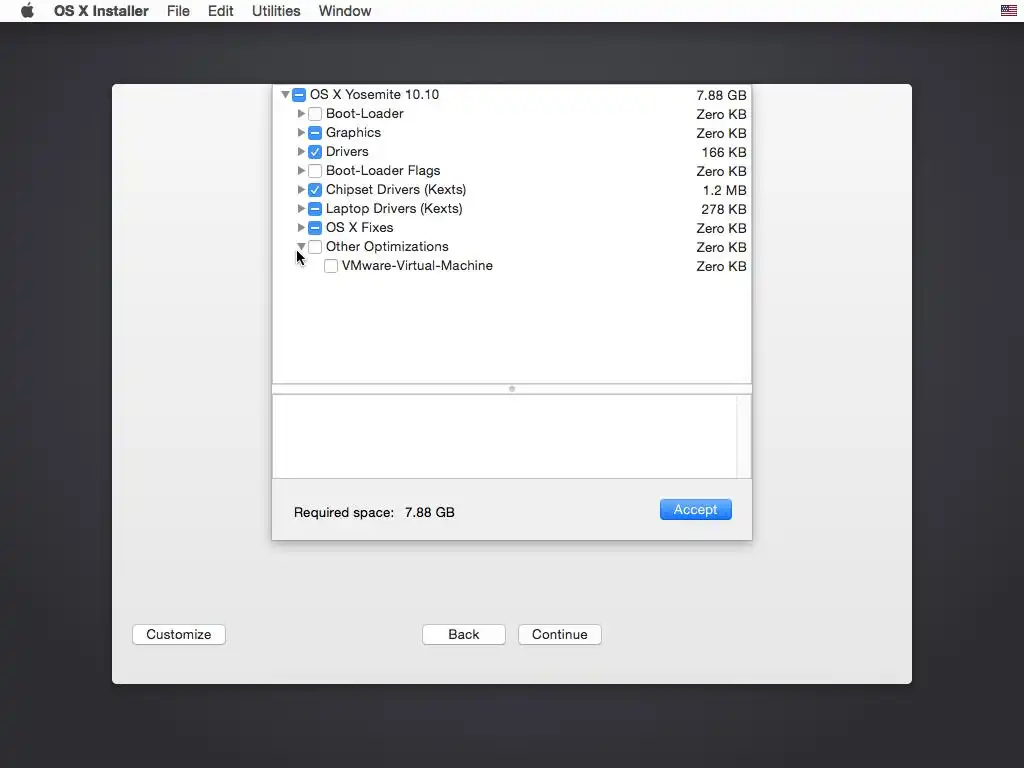Toggle the OS X Yosemite 10.10 checkbox

[299, 95]
